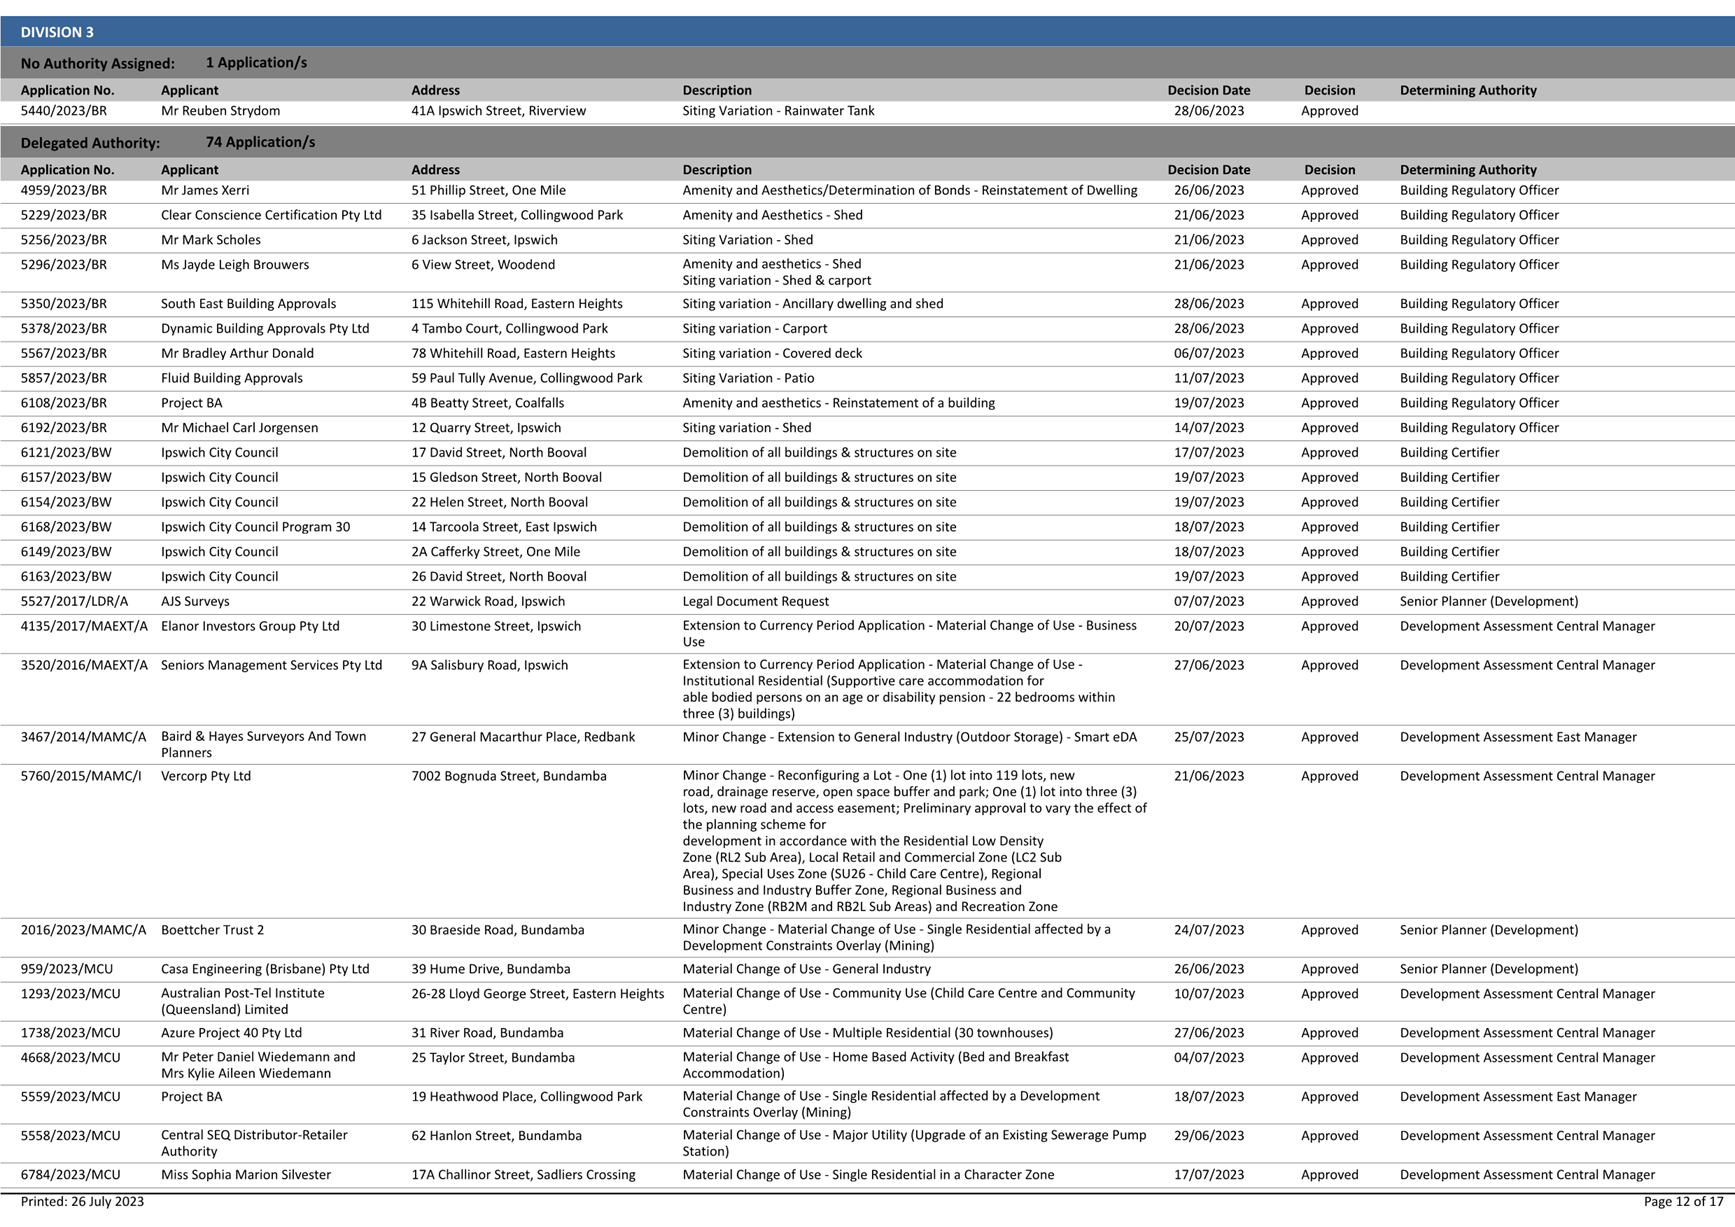Select applicant Mr Bradley Arthur Donald

pyautogui.click(x=237, y=354)
